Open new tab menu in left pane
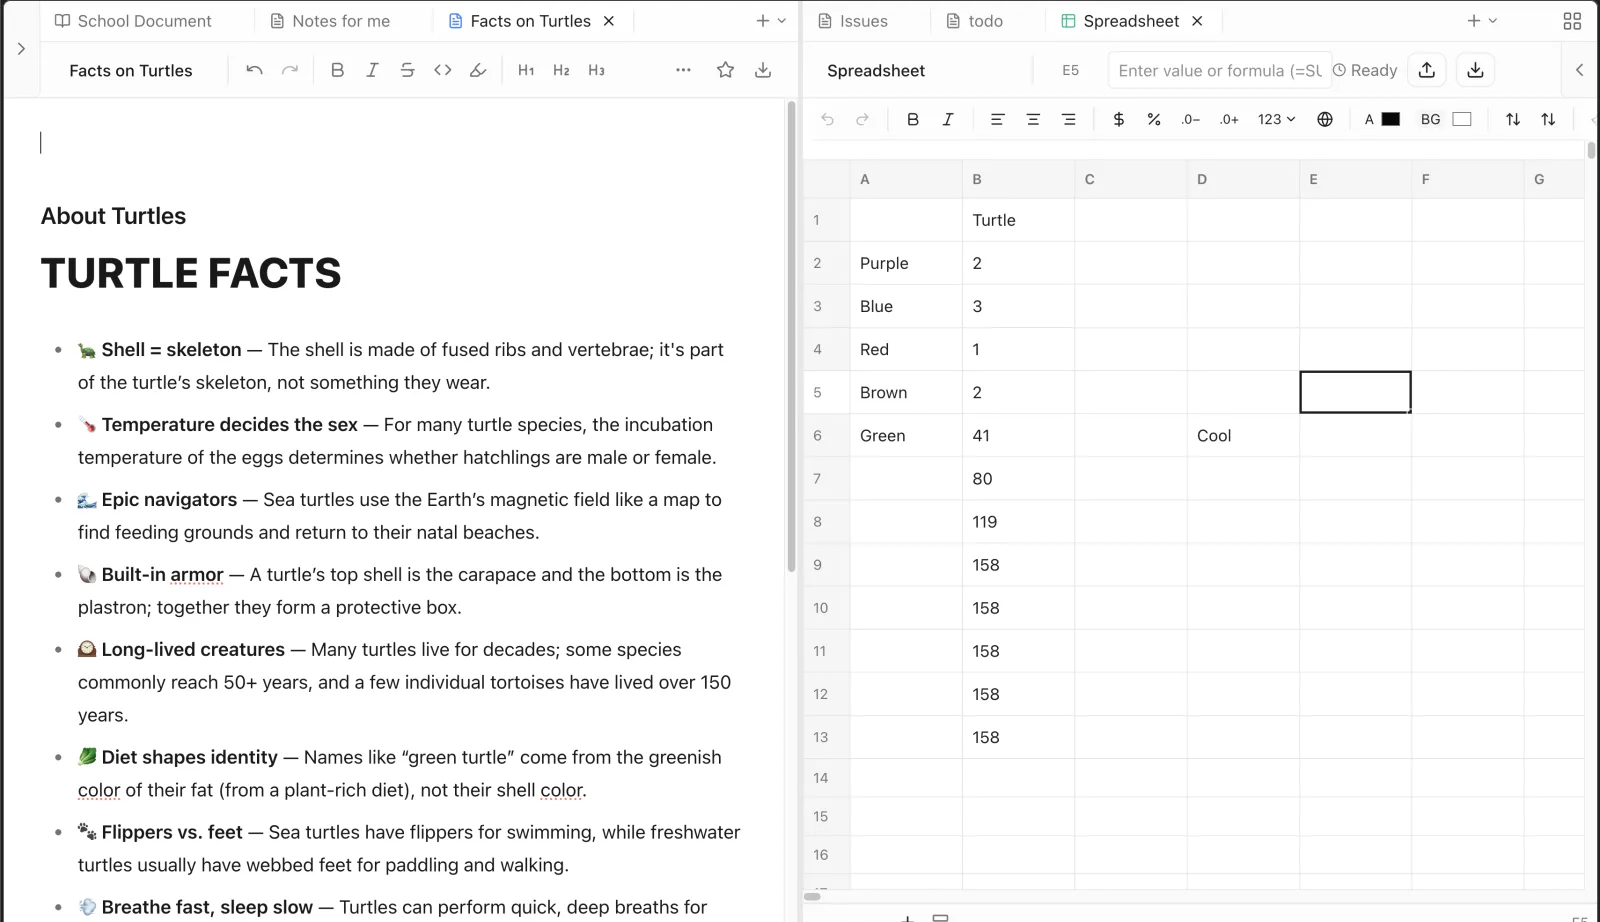The width and height of the screenshot is (1600, 922). tap(771, 21)
